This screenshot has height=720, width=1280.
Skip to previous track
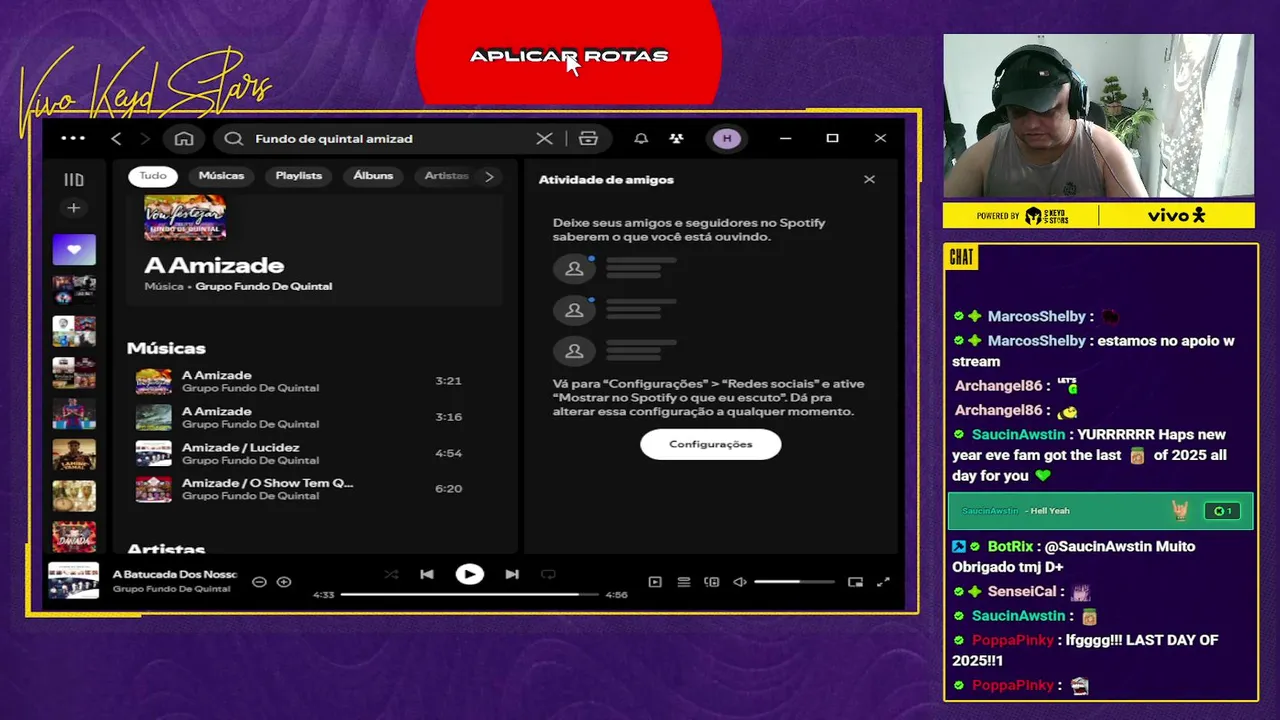click(427, 574)
